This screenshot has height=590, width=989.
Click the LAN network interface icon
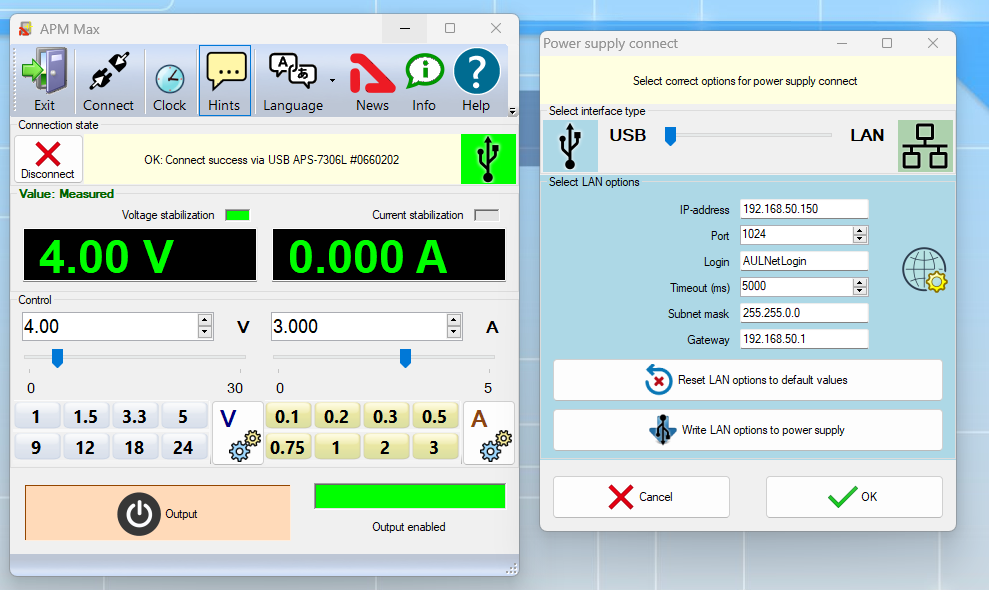(x=925, y=146)
